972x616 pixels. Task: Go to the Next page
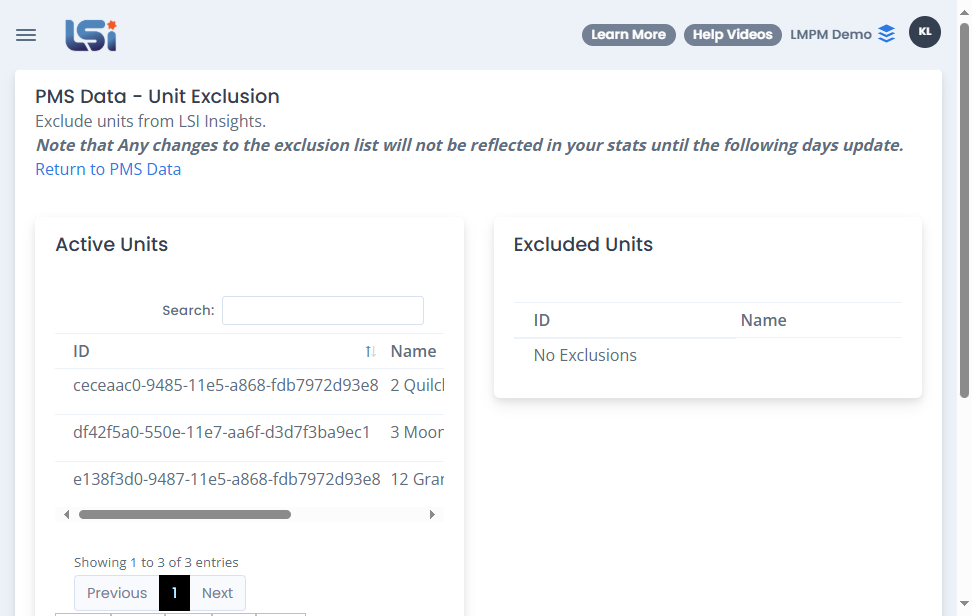218,593
